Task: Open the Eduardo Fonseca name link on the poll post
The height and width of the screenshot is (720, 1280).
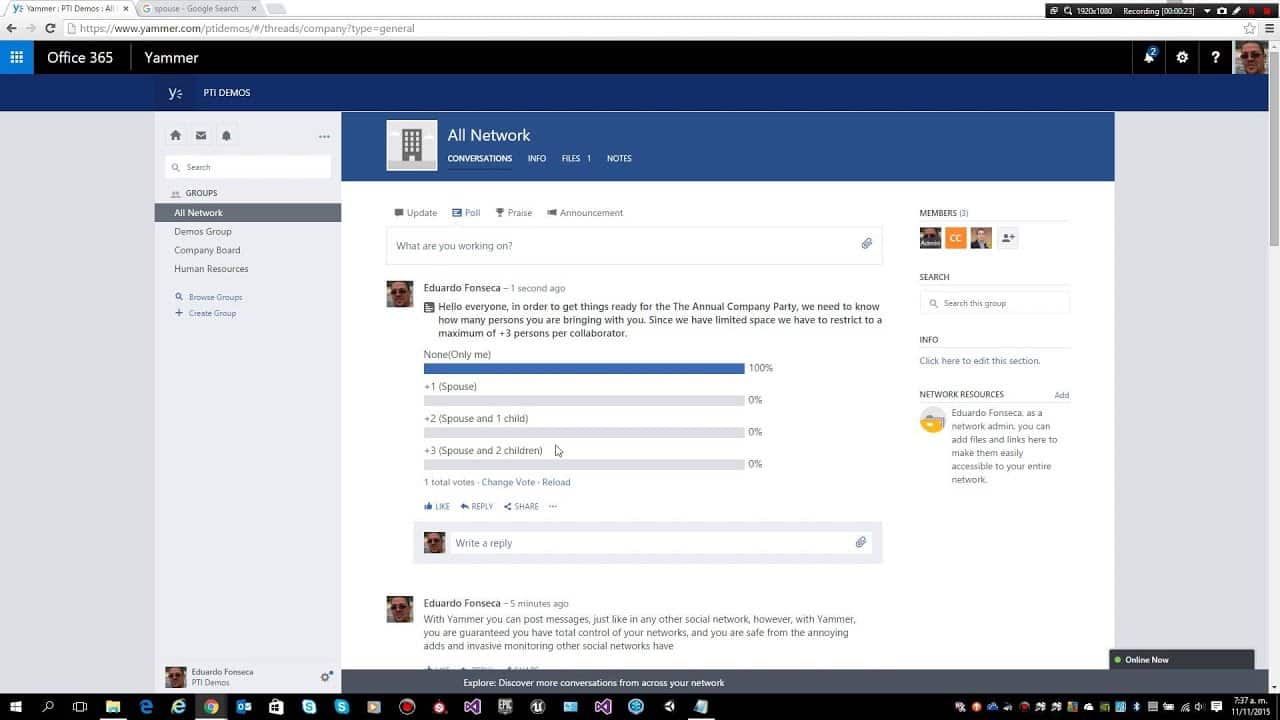Action: tap(462, 288)
